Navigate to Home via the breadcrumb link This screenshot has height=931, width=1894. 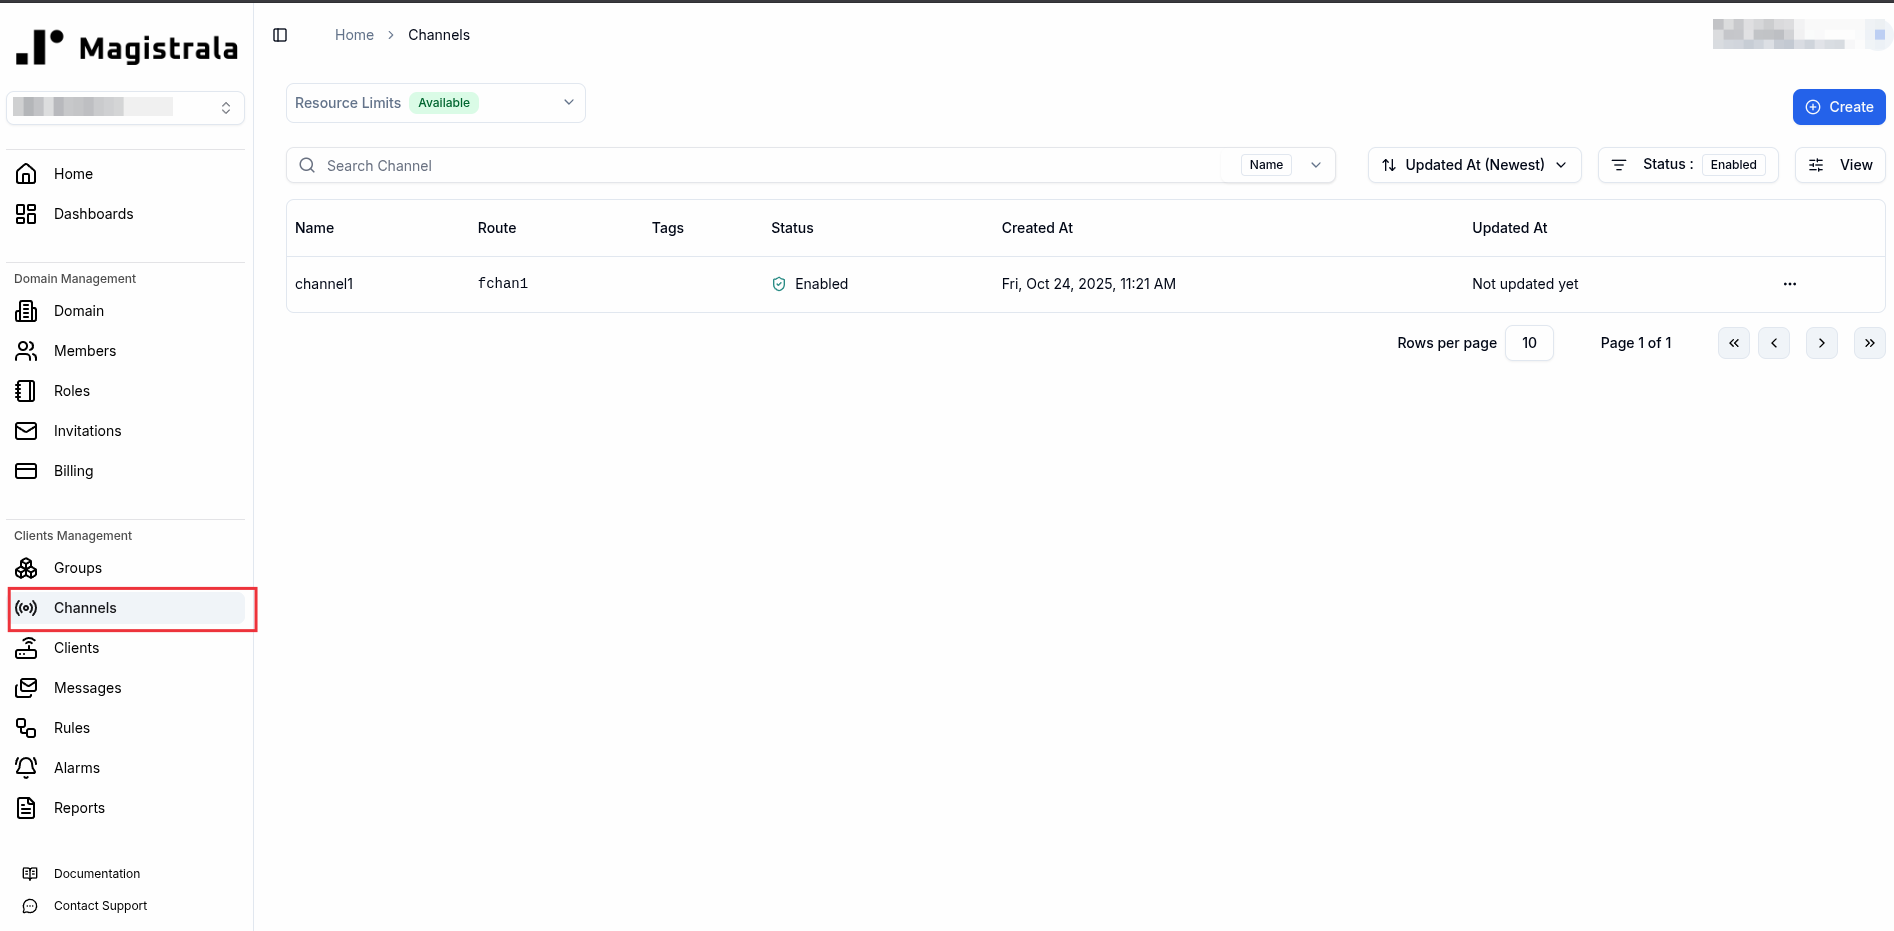(354, 34)
